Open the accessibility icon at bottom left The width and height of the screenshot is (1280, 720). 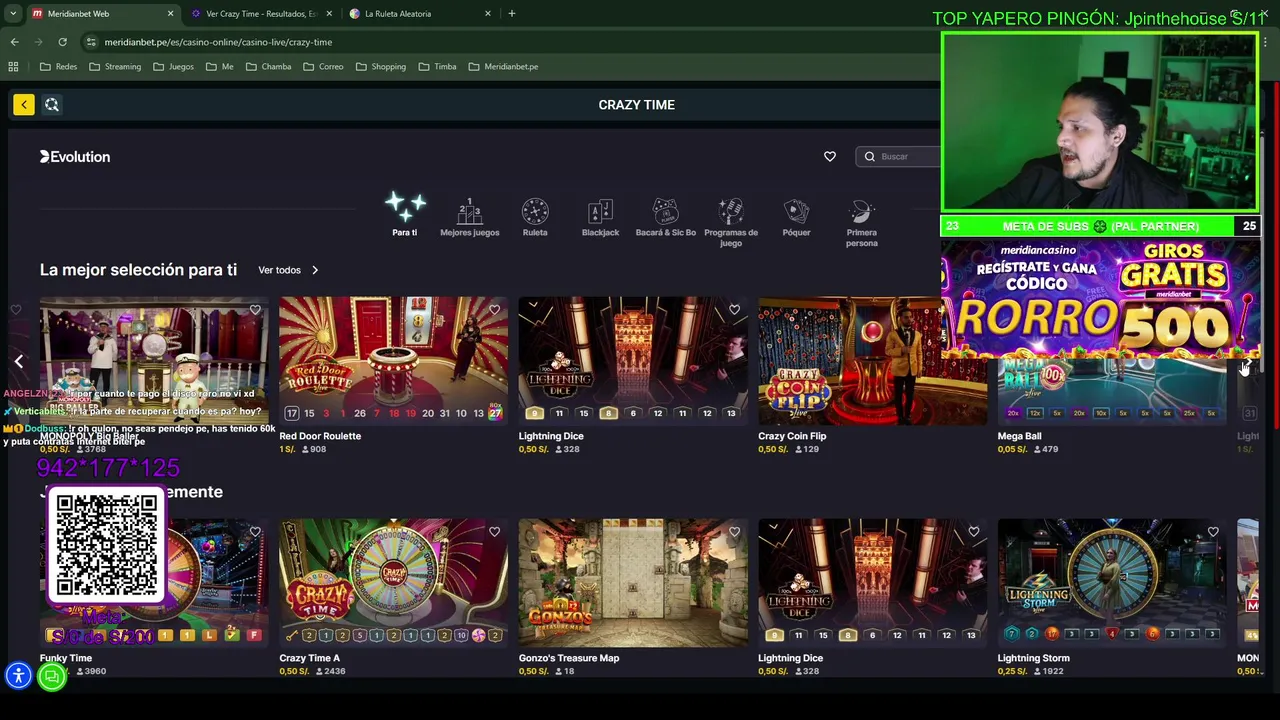18,676
